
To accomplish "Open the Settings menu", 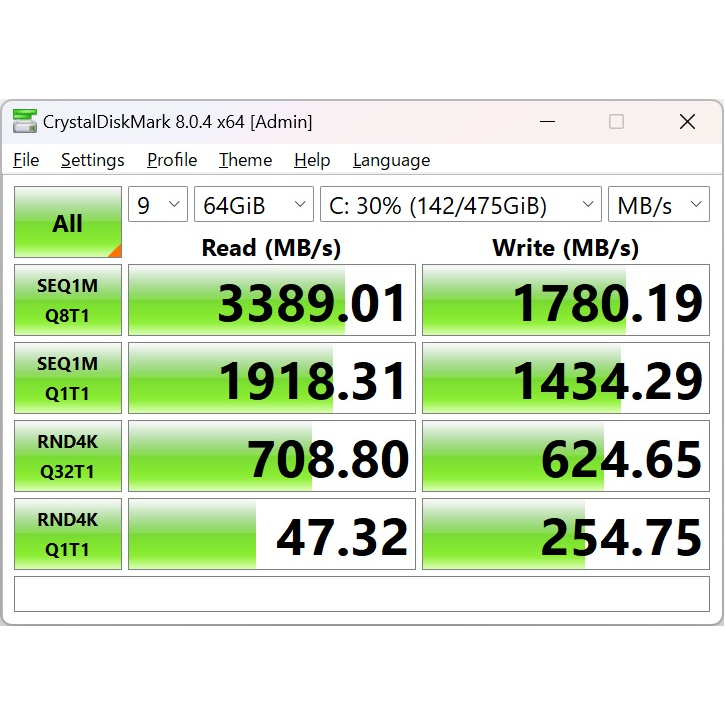I will pos(93,160).
